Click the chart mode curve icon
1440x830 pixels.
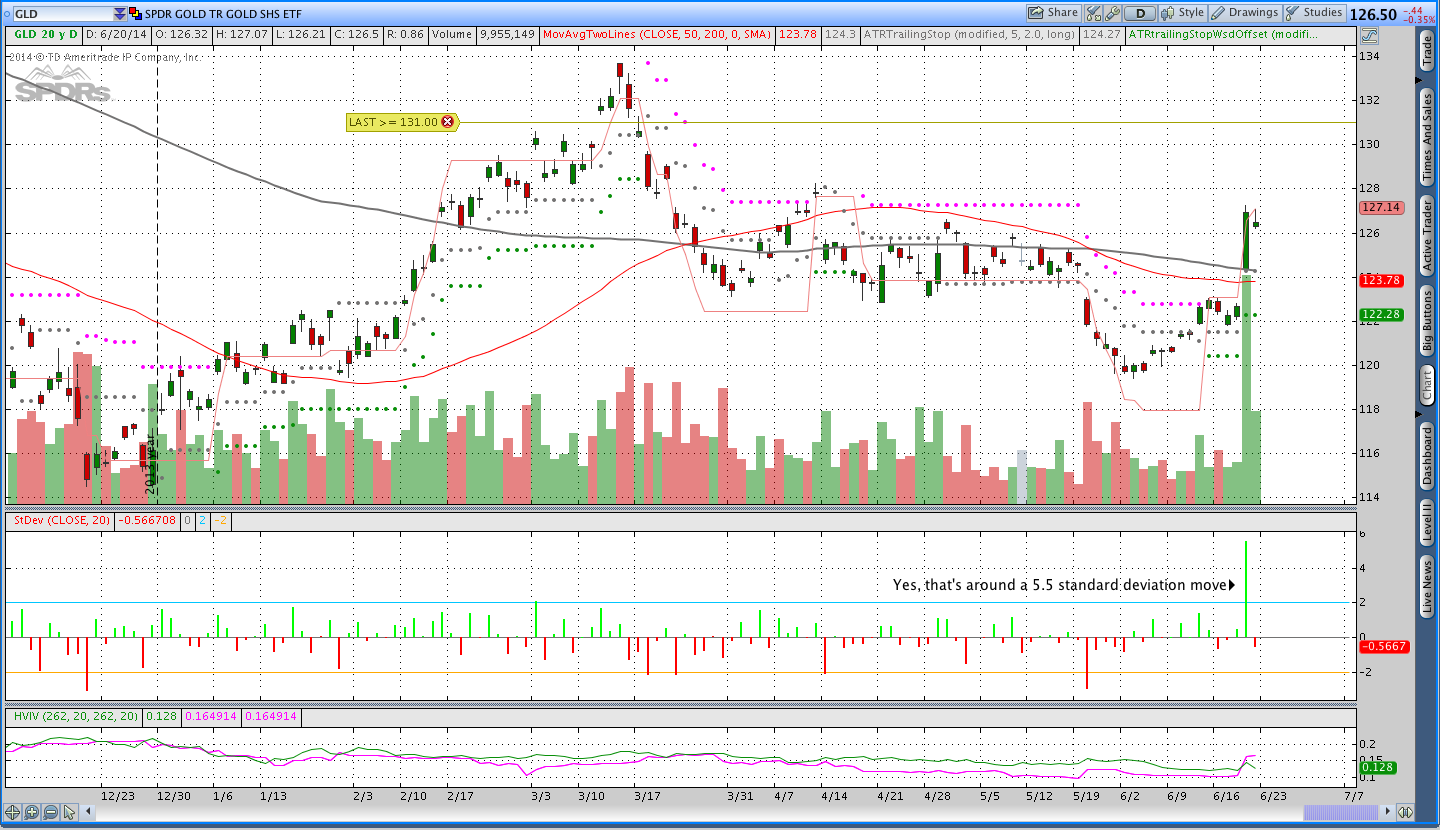[1369, 34]
